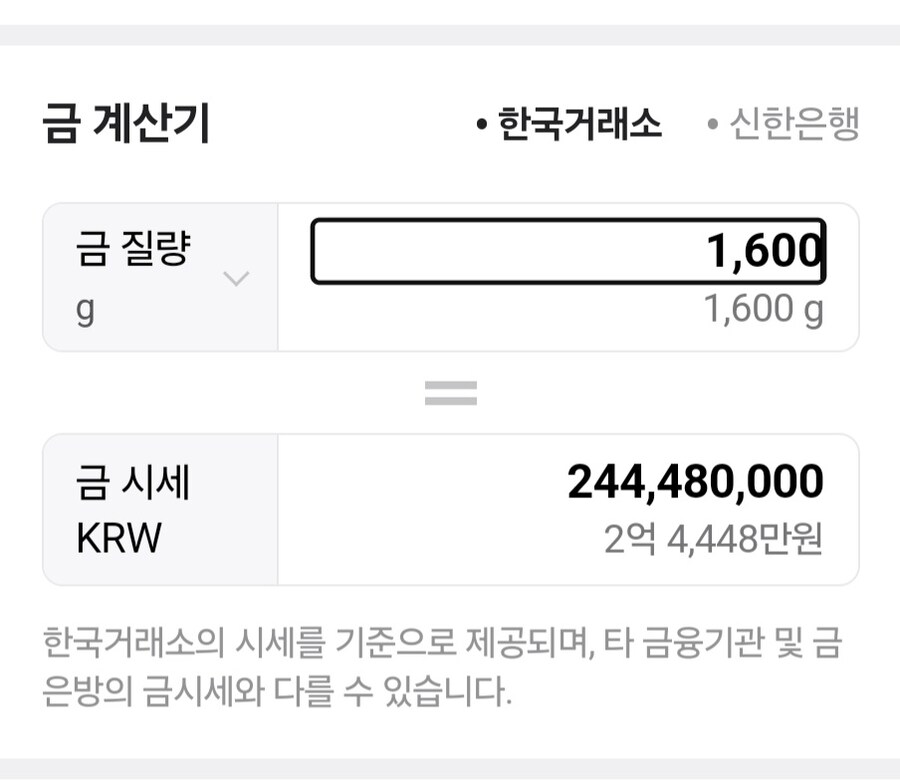Click the disclaimer text below the calculator
Screen dimensions: 900x783
coord(448,661)
